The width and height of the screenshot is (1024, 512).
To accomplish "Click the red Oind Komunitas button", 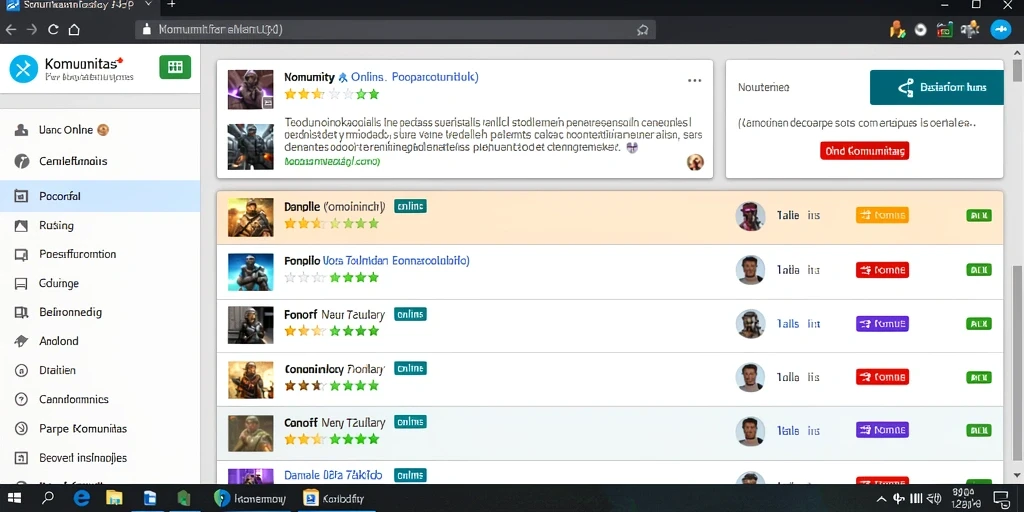I will tap(864, 151).
